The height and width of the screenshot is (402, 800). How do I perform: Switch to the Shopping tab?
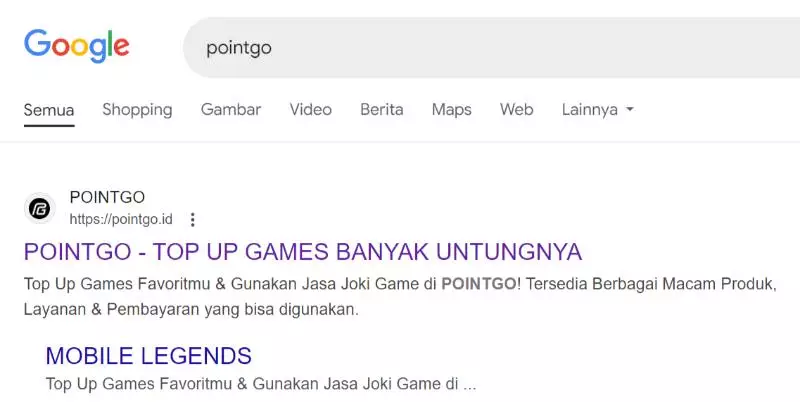point(137,110)
